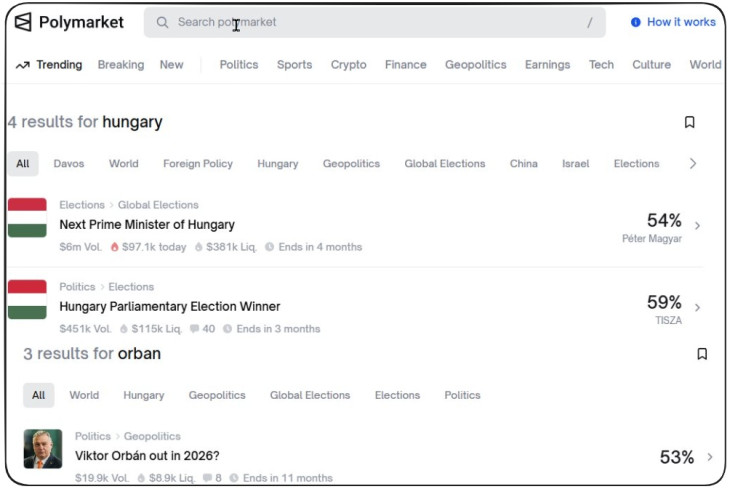Select the Davos filter chip

coord(69,164)
